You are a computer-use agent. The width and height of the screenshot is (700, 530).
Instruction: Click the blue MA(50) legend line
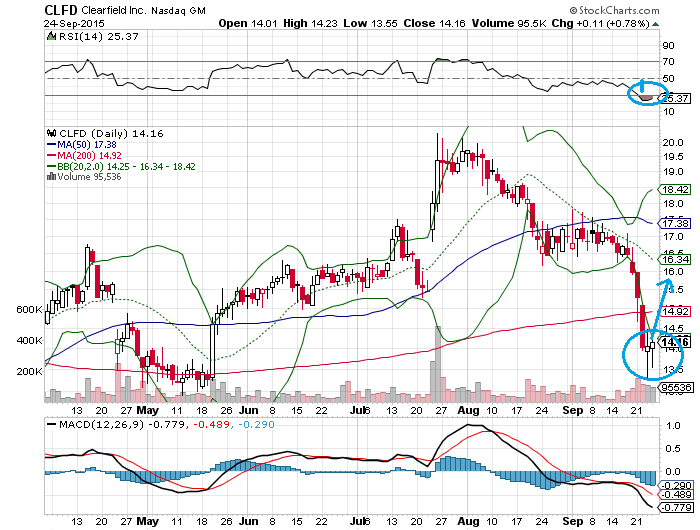(x=52, y=145)
